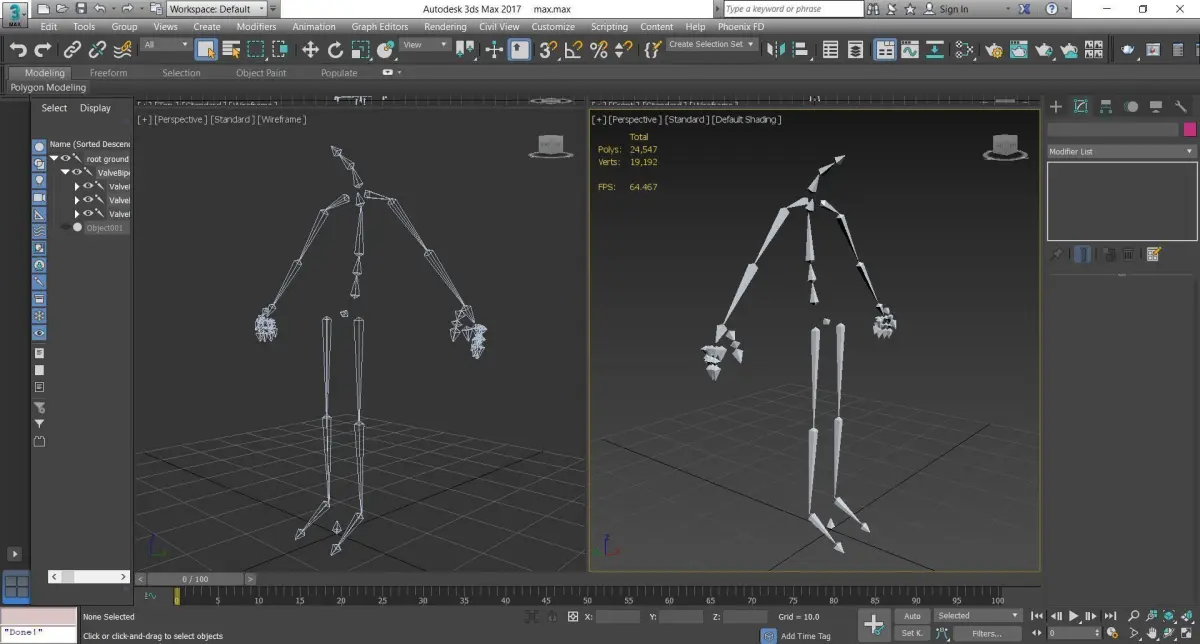Viewport: 1200px width, 644px height.
Task: Toggle visibility of Object001
Action: coord(67,227)
